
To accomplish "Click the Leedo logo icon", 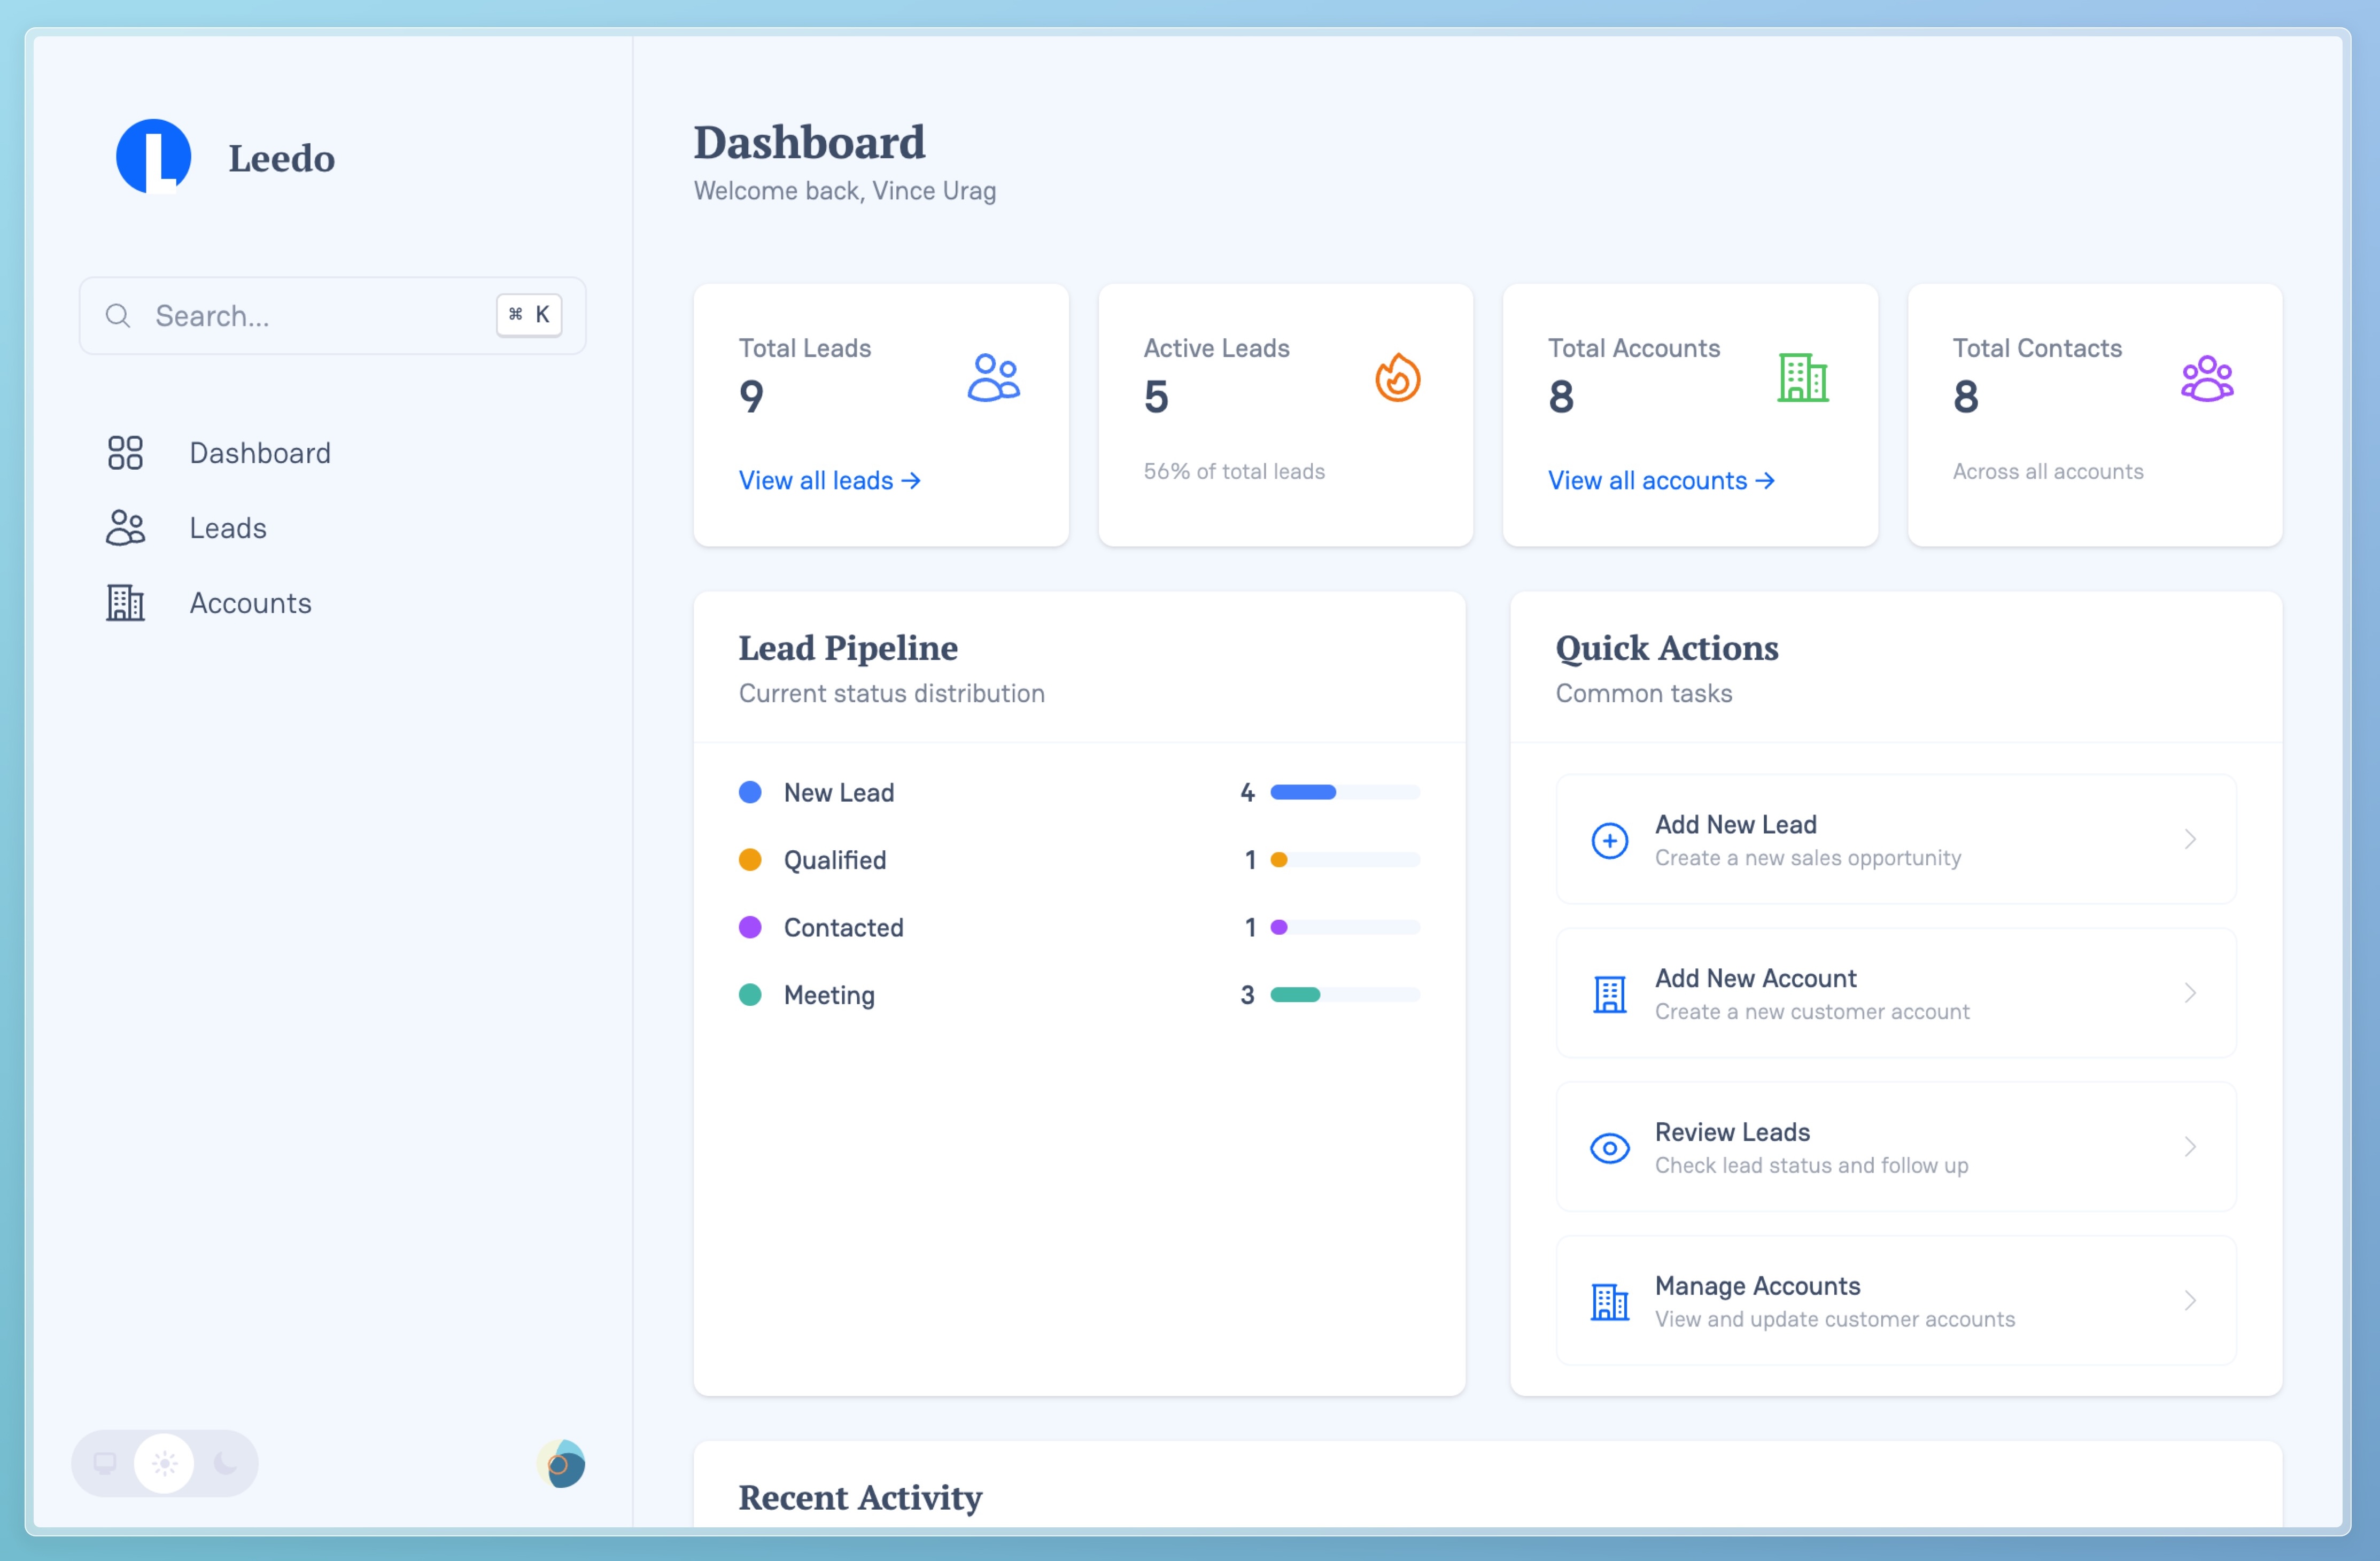I will (153, 156).
